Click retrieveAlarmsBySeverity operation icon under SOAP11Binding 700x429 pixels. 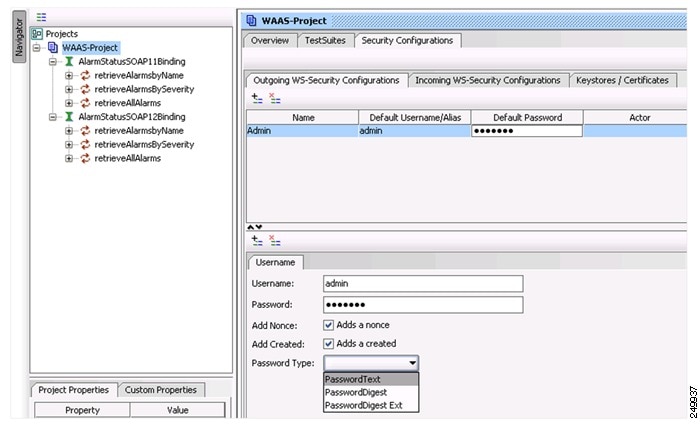click(x=85, y=89)
